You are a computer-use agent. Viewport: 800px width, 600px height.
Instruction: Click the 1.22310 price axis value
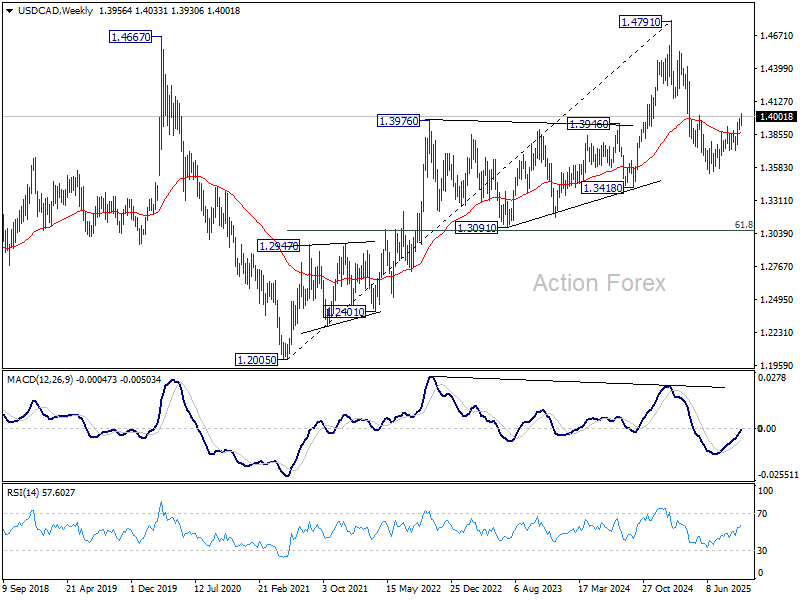pyautogui.click(x=777, y=333)
